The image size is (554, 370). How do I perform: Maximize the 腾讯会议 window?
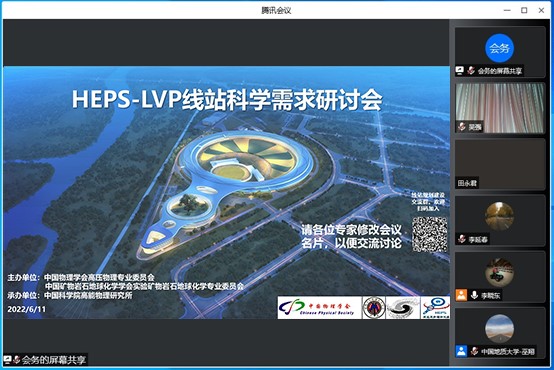(x=524, y=10)
